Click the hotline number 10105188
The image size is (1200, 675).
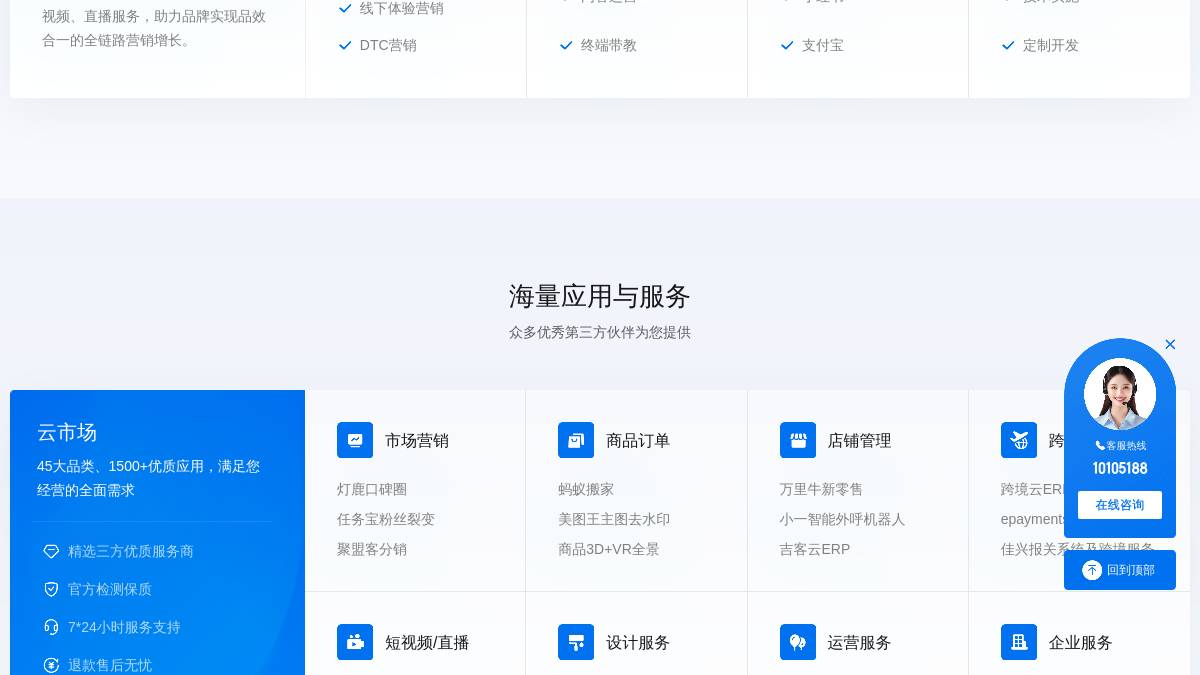tap(1120, 468)
